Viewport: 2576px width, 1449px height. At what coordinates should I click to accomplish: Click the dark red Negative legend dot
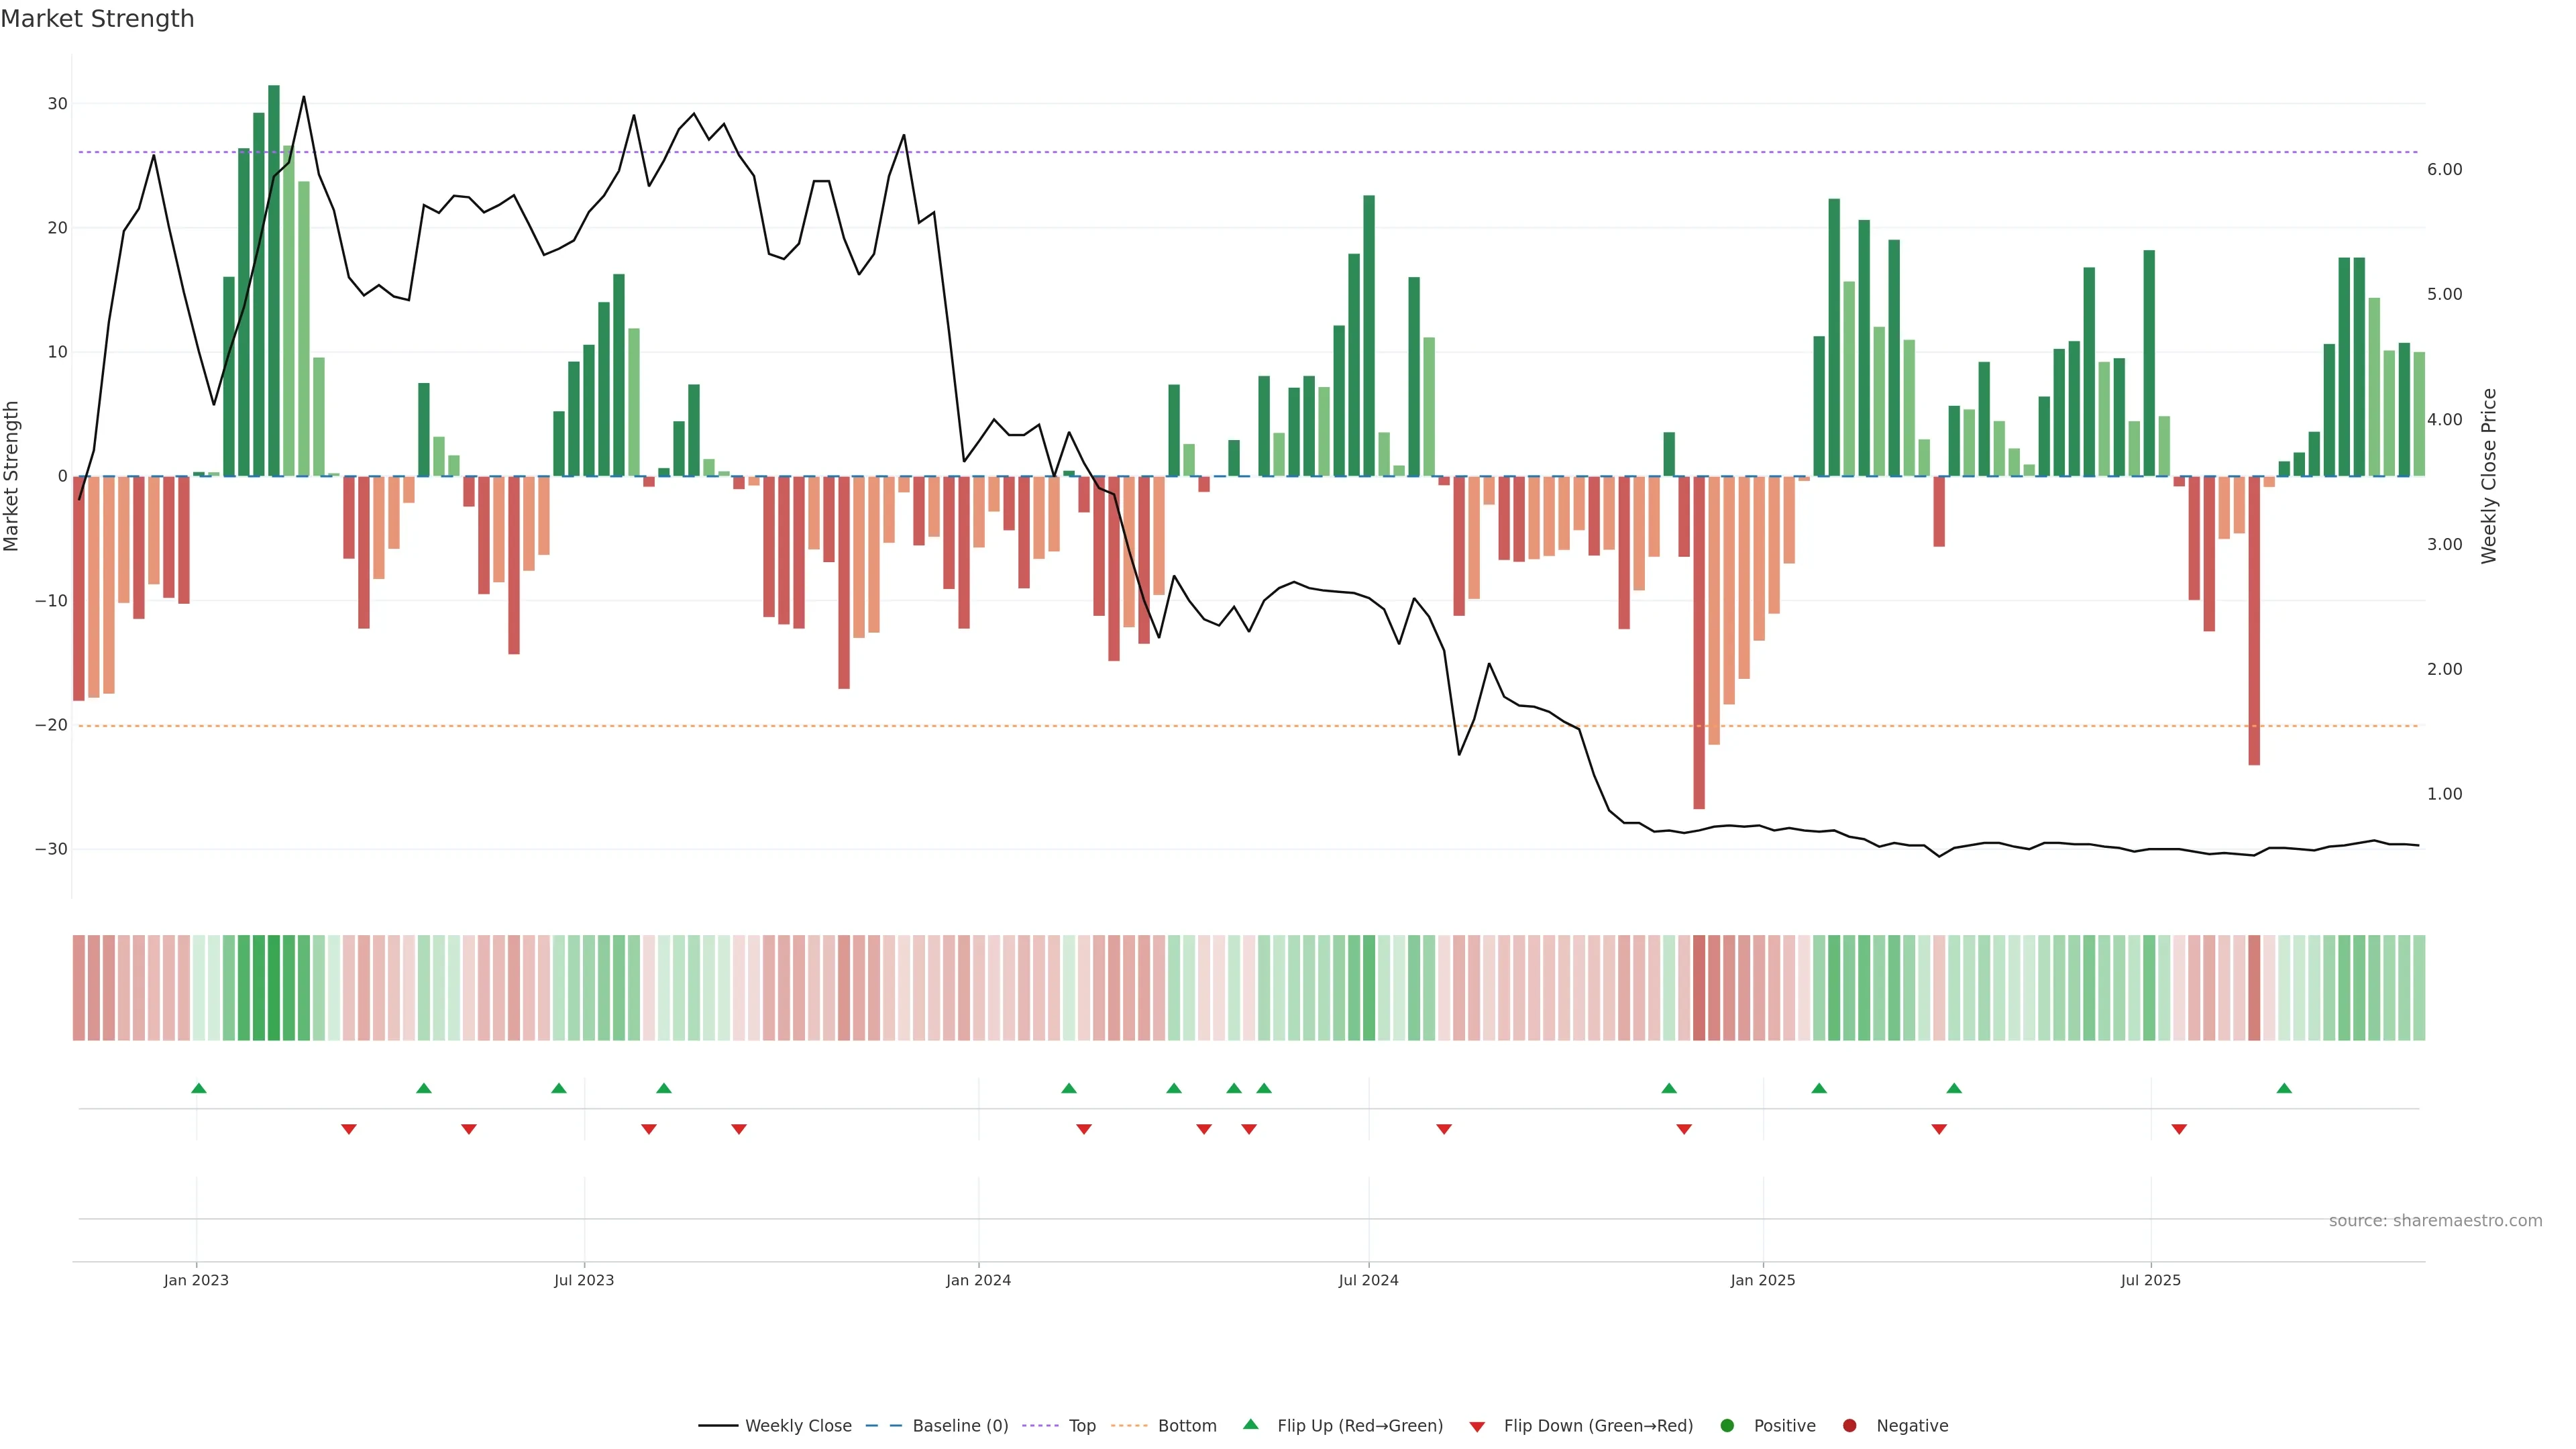coord(1849,1426)
